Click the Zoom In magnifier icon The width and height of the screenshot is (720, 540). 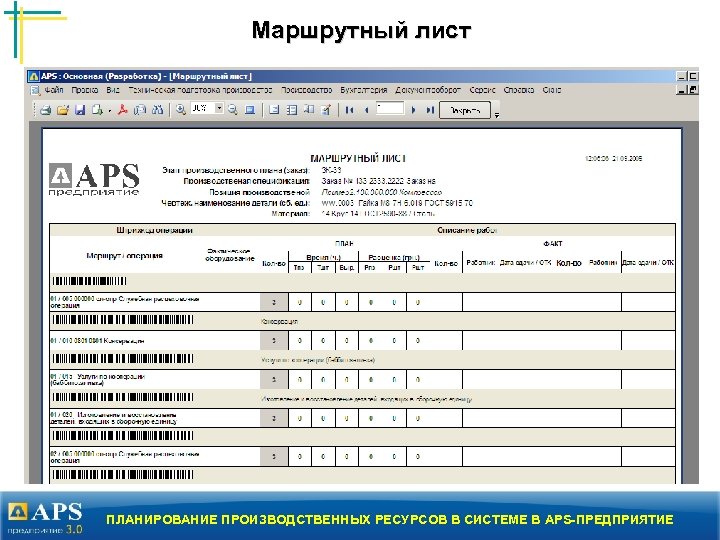coord(181,110)
